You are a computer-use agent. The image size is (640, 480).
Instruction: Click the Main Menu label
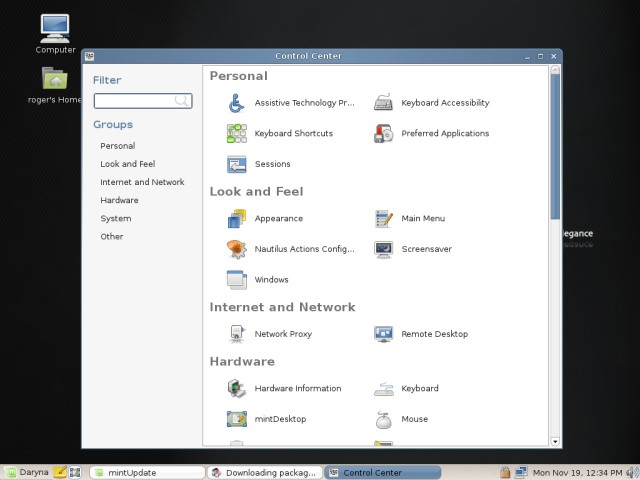[x=423, y=218]
